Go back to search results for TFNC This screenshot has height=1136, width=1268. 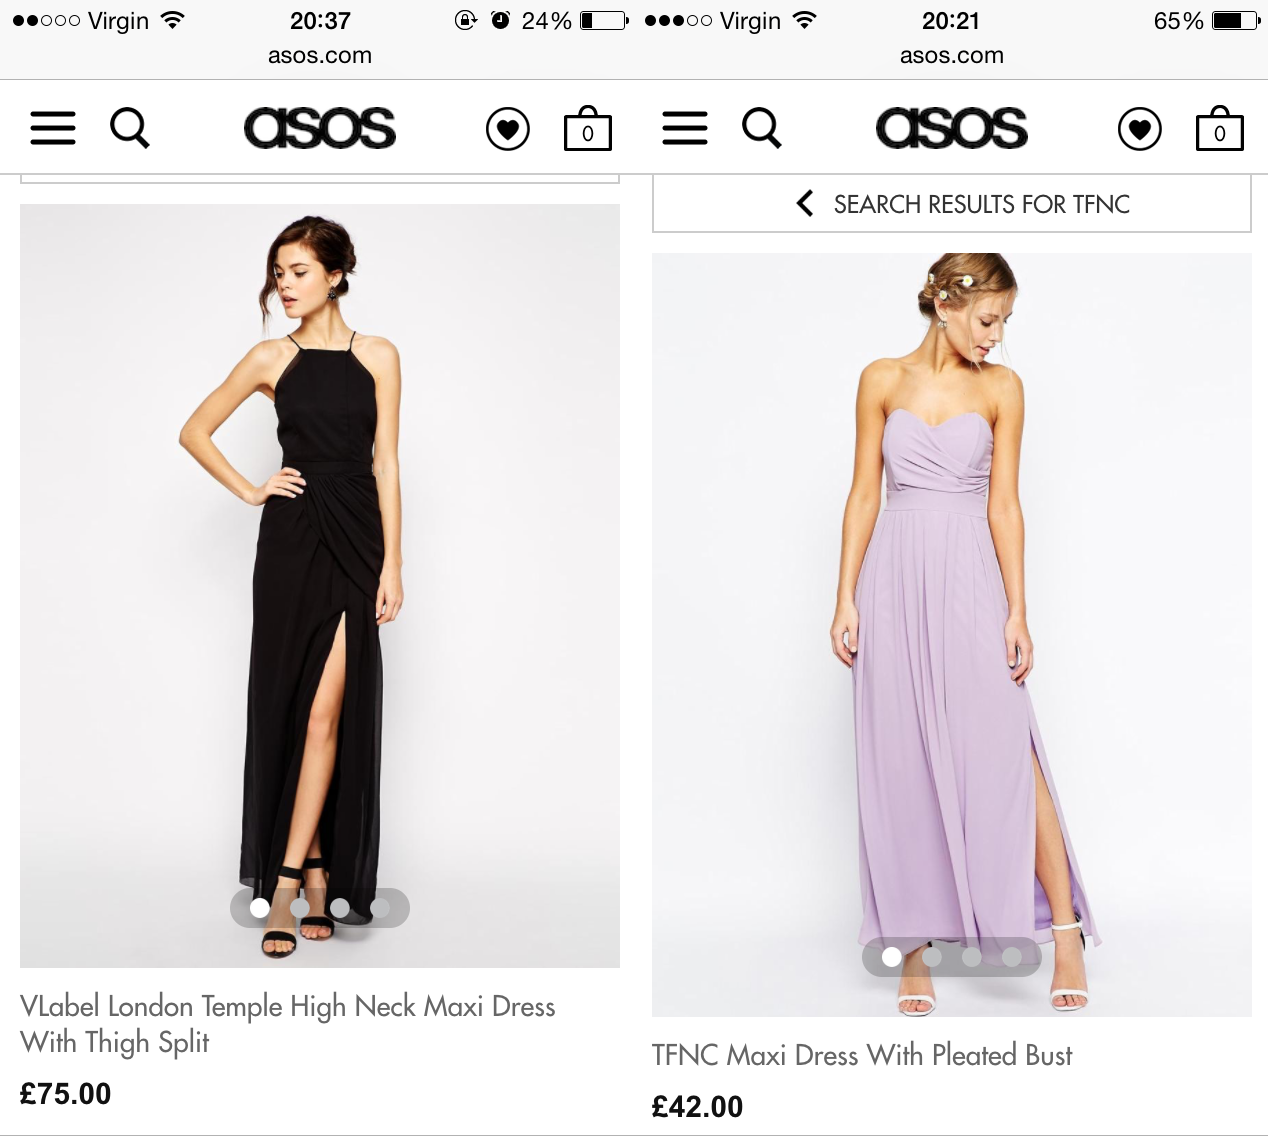tap(980, 204)
